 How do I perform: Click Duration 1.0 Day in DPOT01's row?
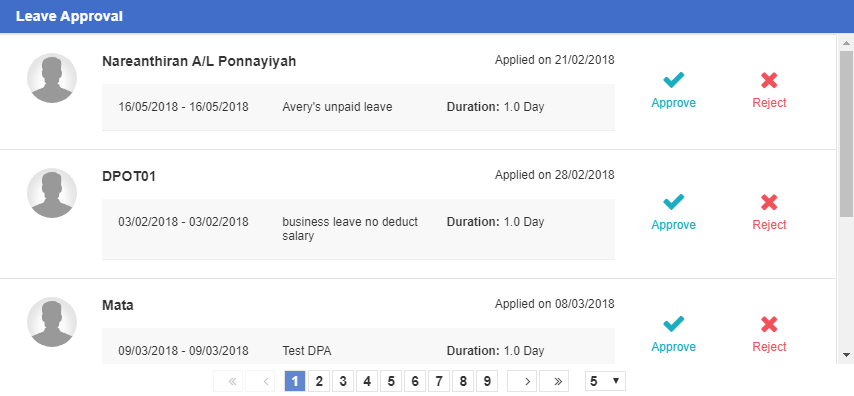click(496, 222)
